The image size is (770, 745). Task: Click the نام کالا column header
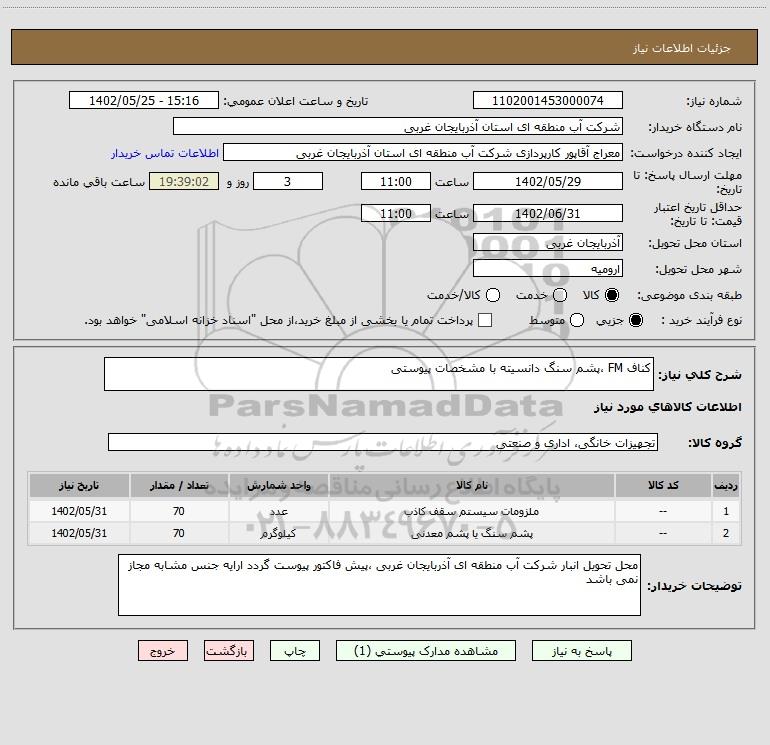[471, 485]
